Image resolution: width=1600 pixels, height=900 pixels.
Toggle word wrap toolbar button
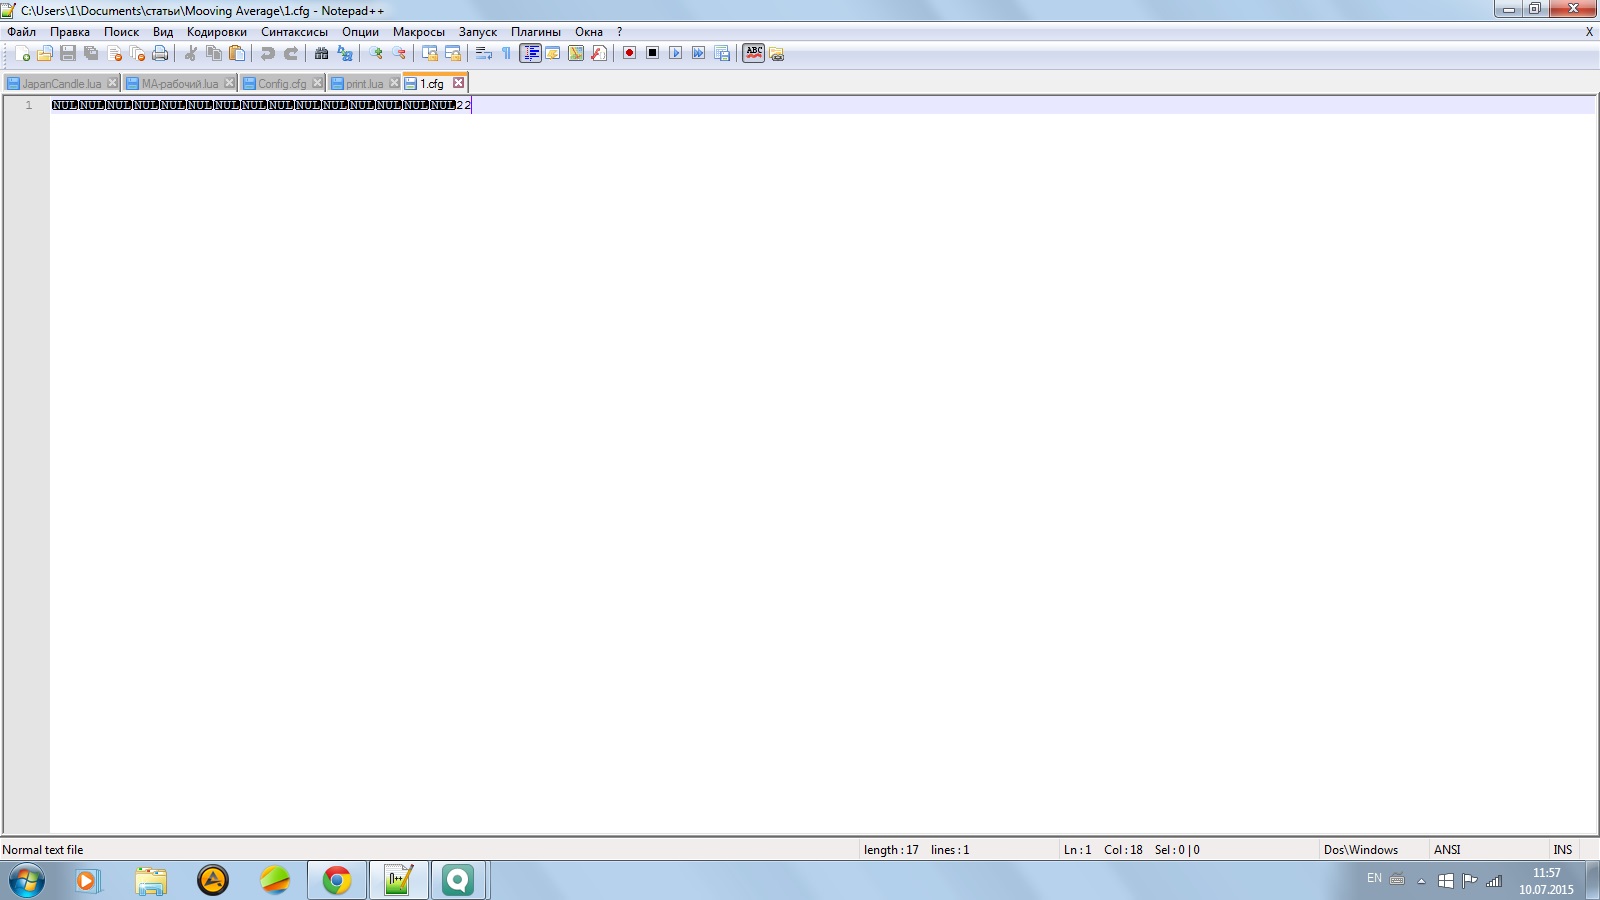pyautogui.click(x=484, y=54)
